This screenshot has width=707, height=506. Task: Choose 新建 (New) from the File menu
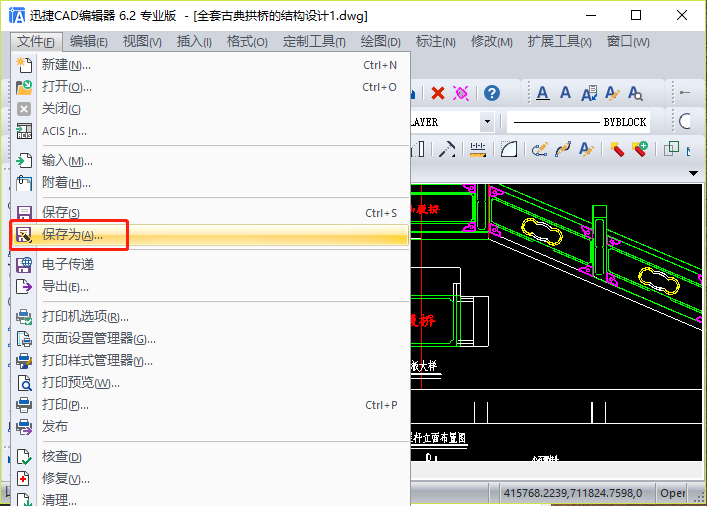pyautogui.click(x=66, y=65)
